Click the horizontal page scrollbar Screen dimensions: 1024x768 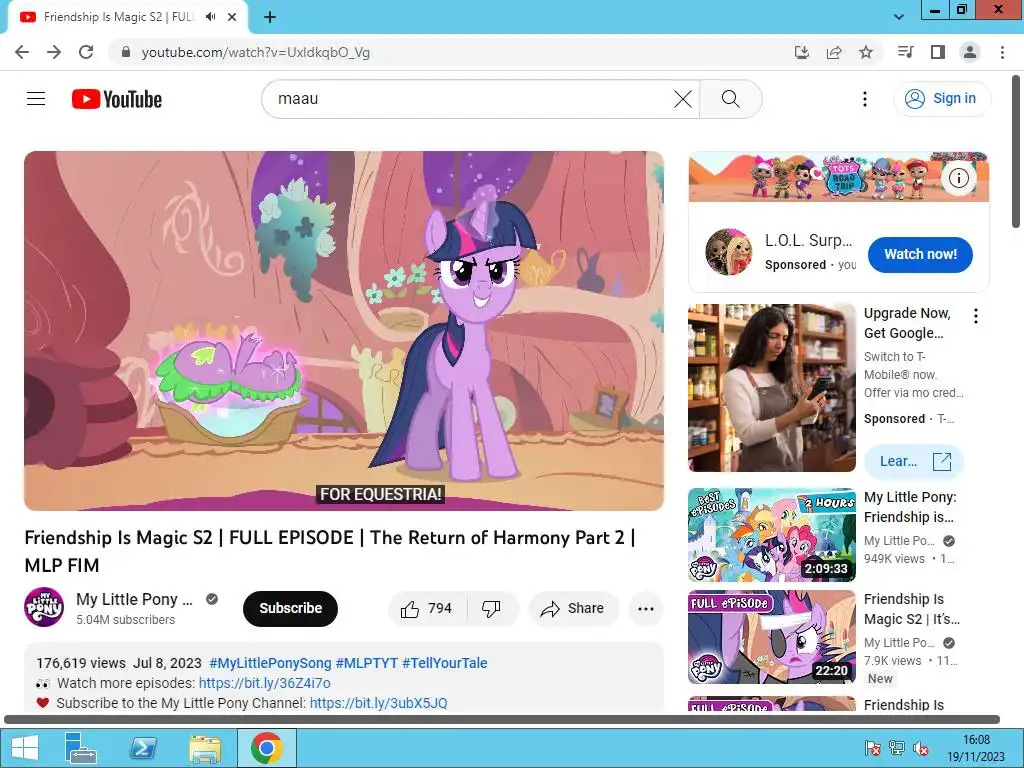[502, 720]
